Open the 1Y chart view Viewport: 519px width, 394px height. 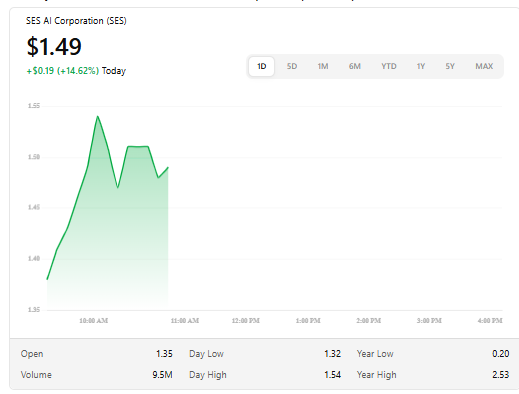[x=421, y=66]
